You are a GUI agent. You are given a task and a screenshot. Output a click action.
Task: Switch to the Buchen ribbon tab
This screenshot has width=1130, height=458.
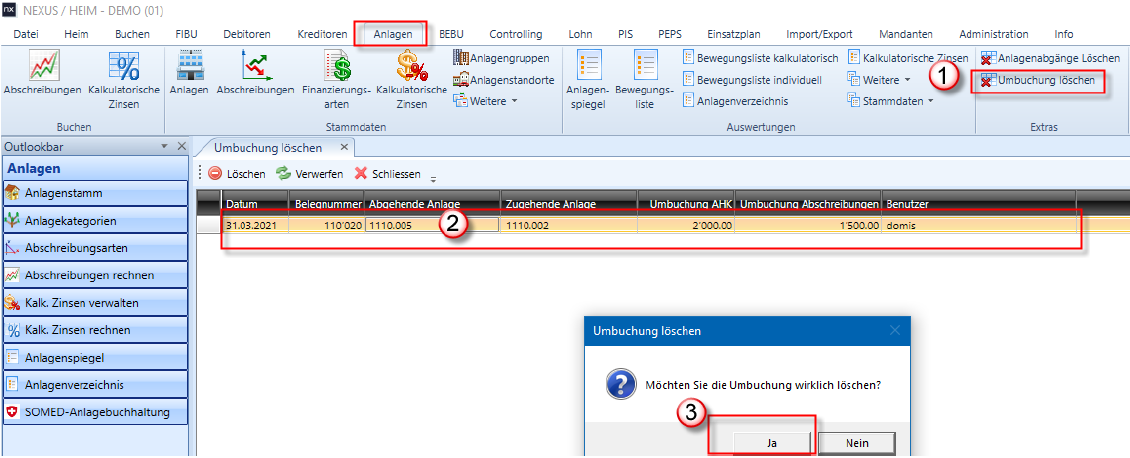pos(133,34)
